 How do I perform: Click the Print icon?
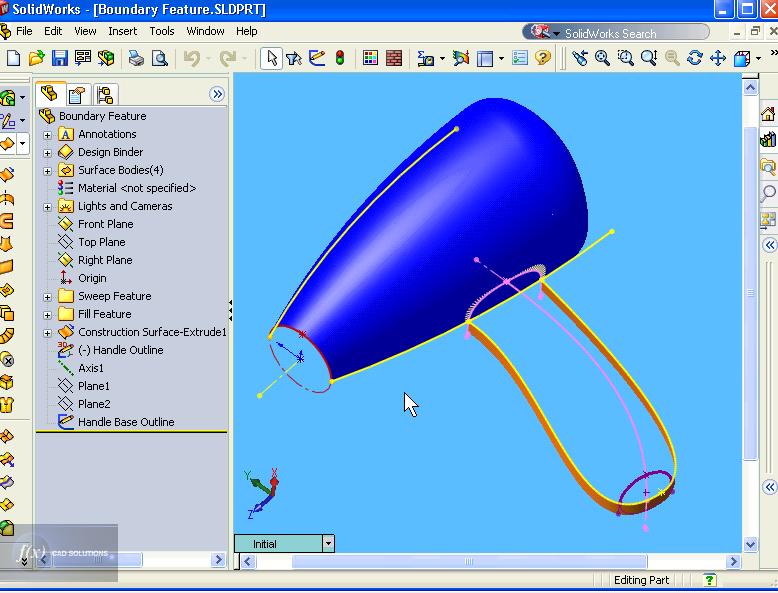coord(135,59)
